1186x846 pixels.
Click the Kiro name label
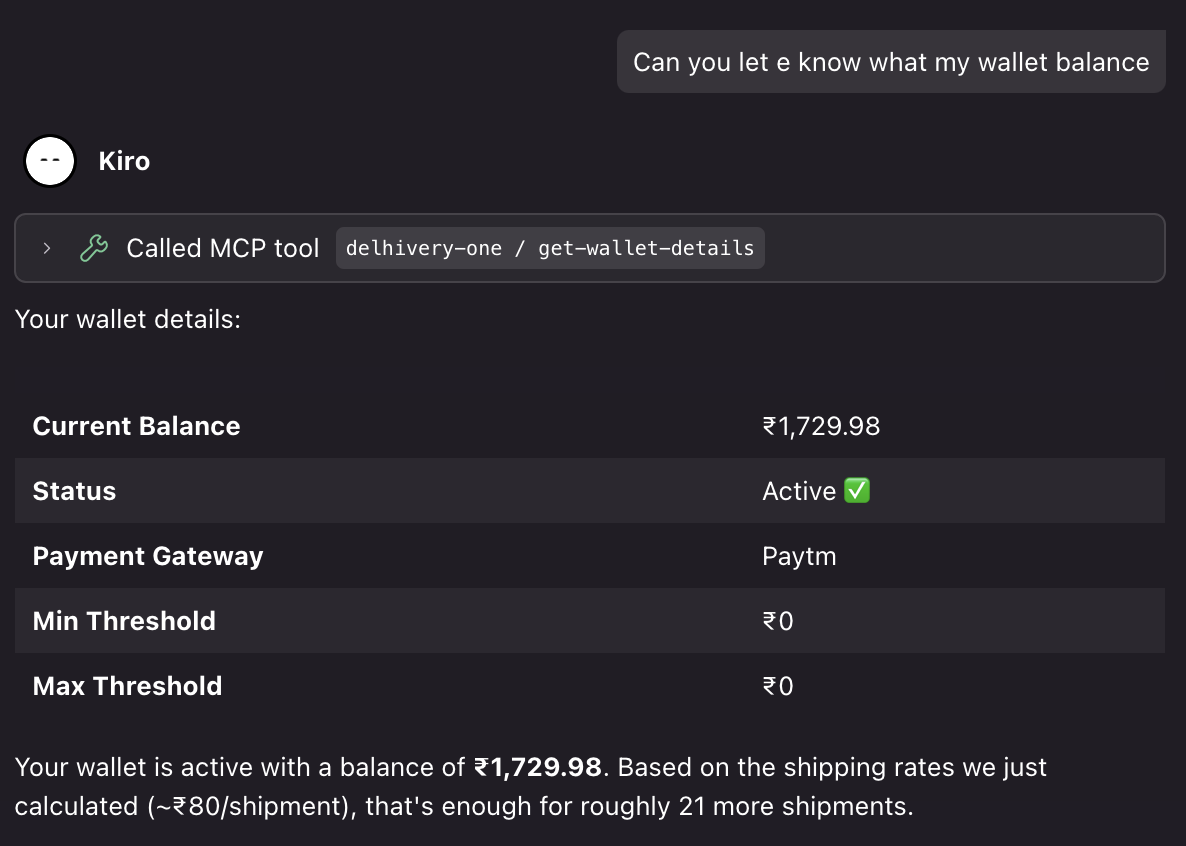(124, 161)
